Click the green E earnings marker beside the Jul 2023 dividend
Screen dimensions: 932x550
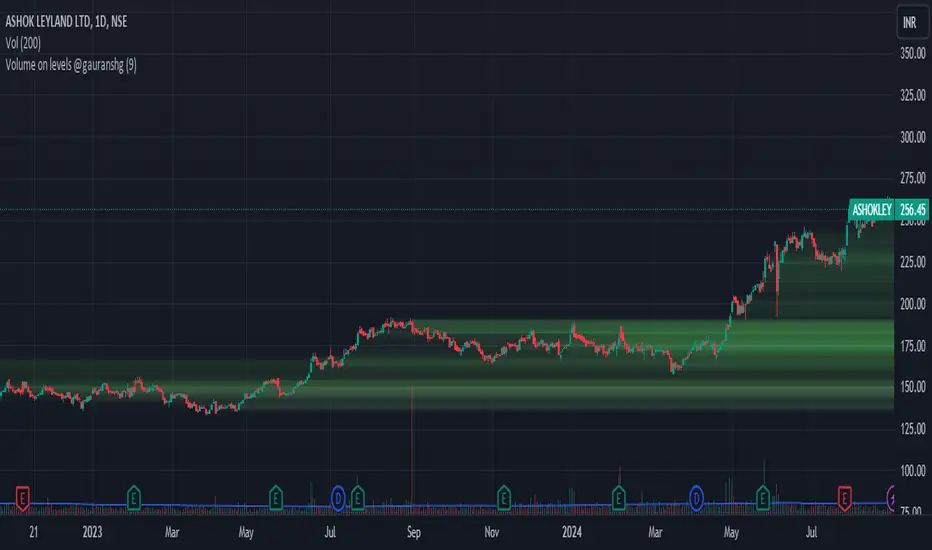pos(357,498)
